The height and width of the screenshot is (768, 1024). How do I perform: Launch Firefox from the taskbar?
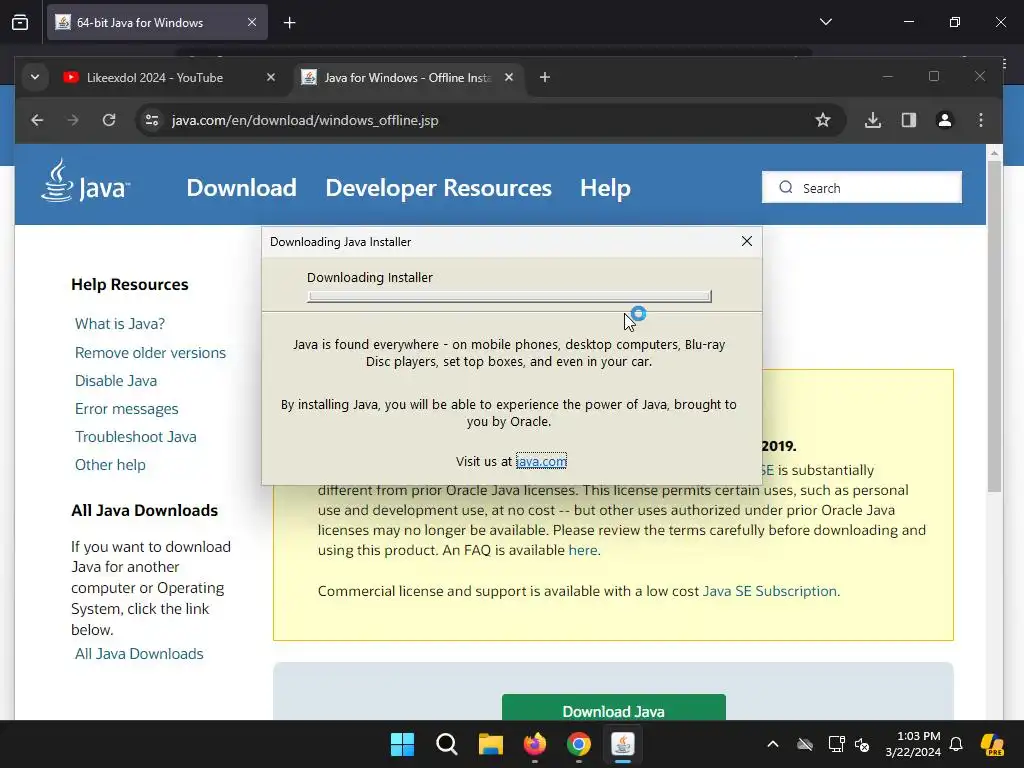535,744
